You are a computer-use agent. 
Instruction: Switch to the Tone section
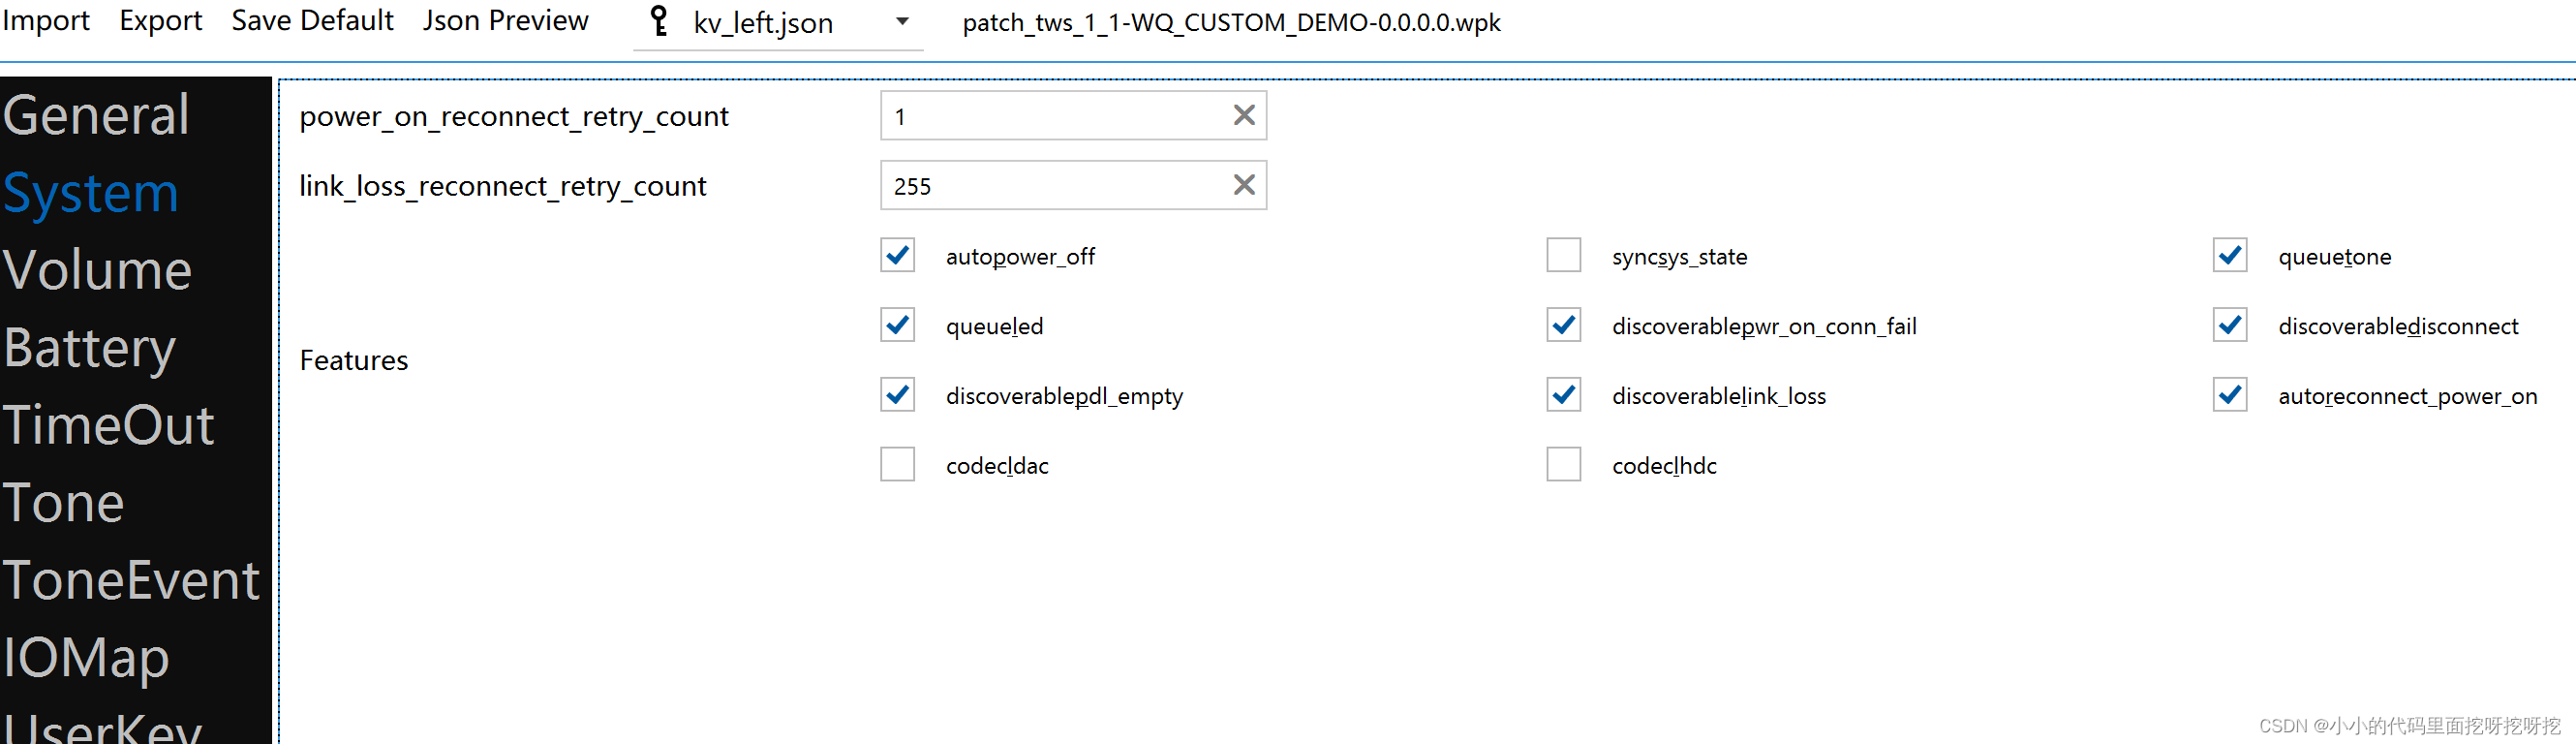click(63, 502)
